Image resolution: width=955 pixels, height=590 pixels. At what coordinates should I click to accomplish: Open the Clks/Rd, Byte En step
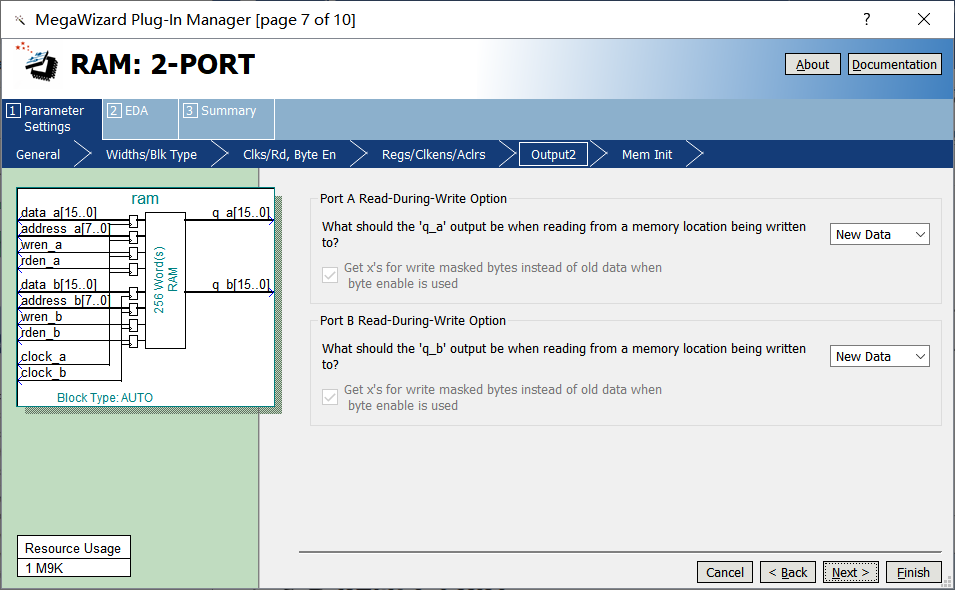[x=289, y=154]
